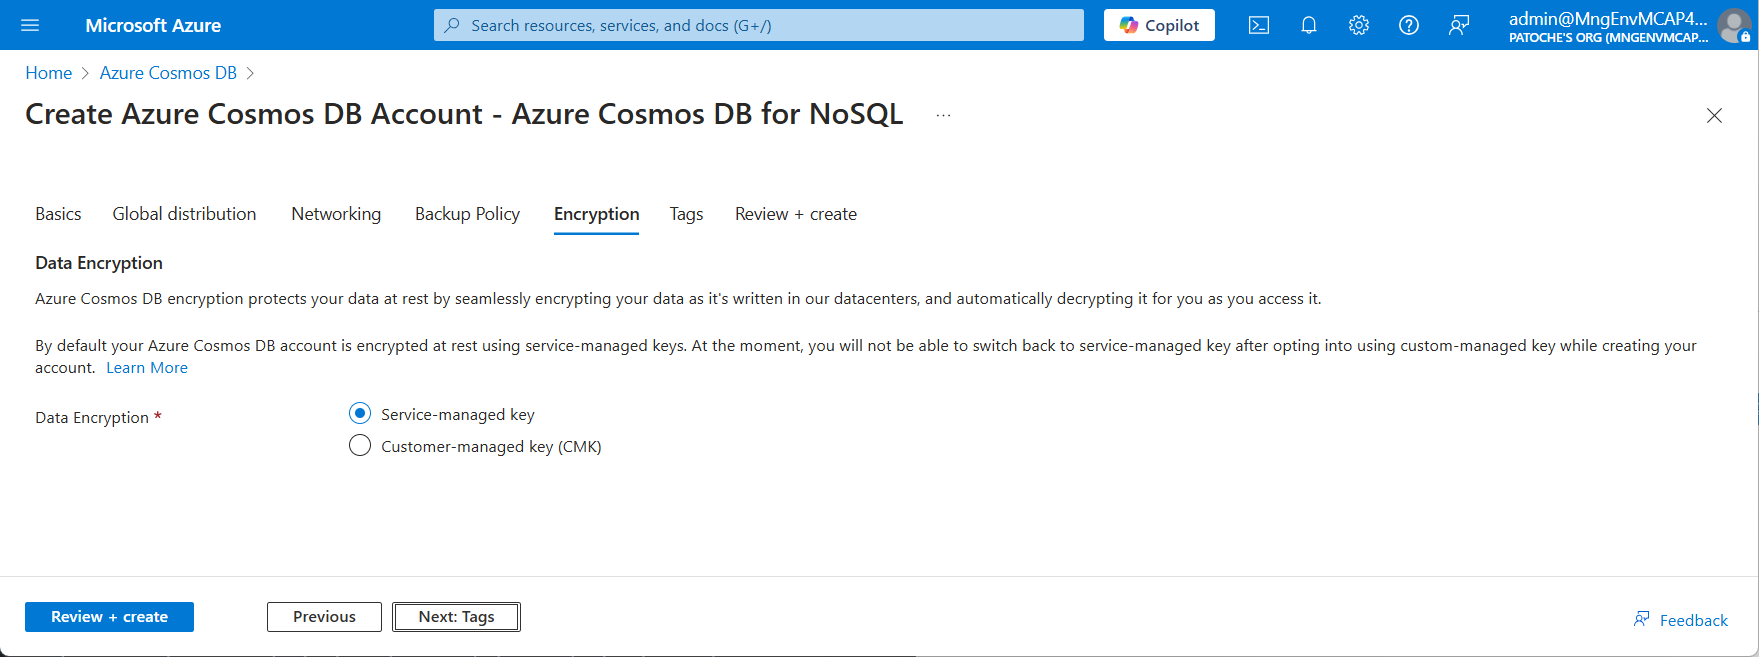1759x657 pixels.
Task: Open the Review + create tab
Action: click(796, 214)
